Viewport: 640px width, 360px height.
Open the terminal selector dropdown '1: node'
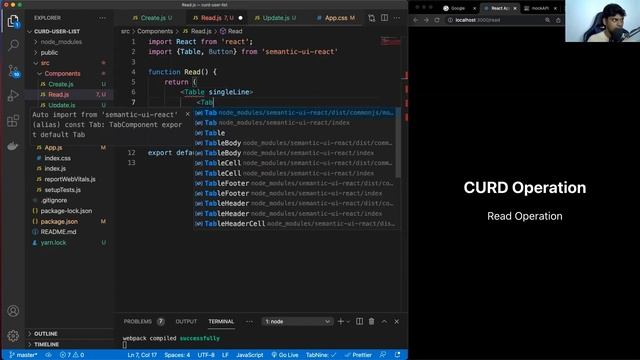tap(297, 322)
